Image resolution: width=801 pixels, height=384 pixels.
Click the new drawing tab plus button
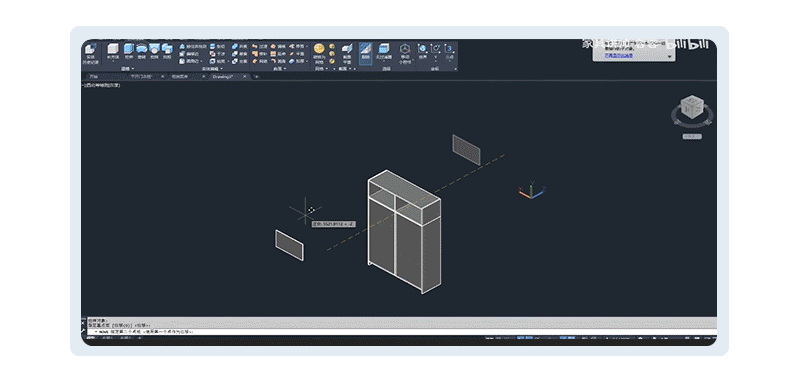pyautogui.click(x=257, y=77)
